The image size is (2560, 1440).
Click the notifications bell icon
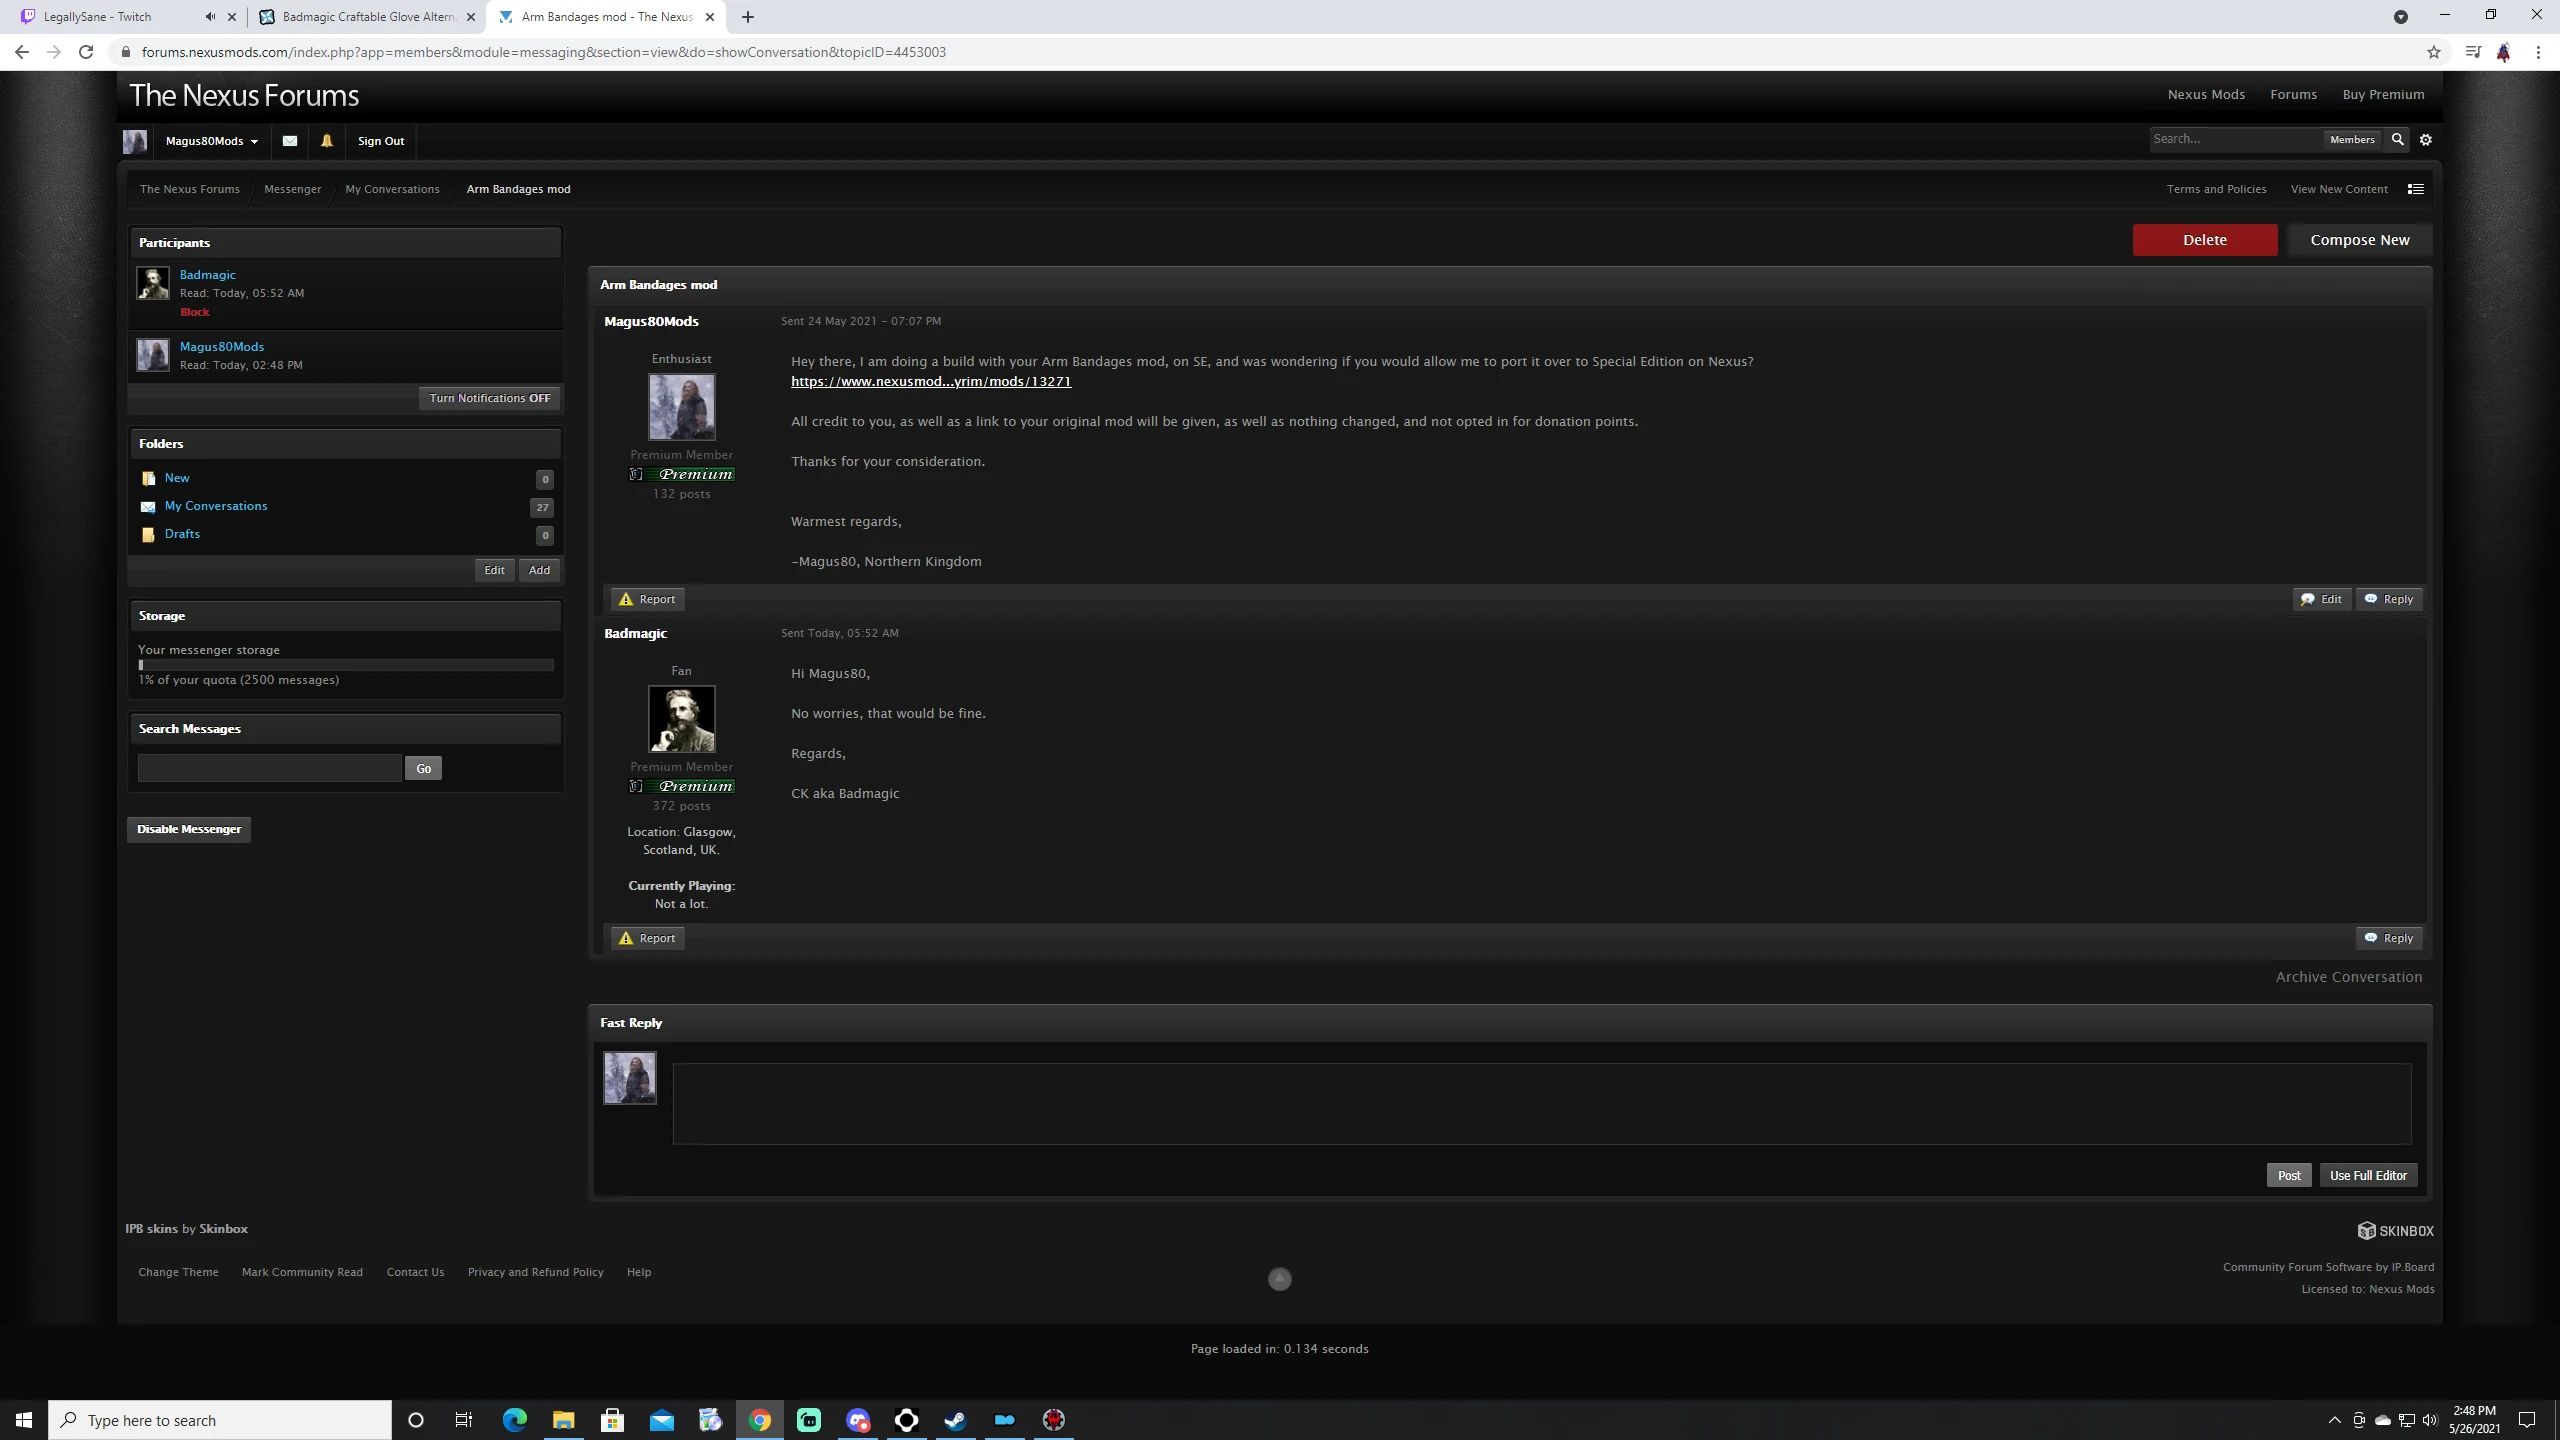pos(326,141)
